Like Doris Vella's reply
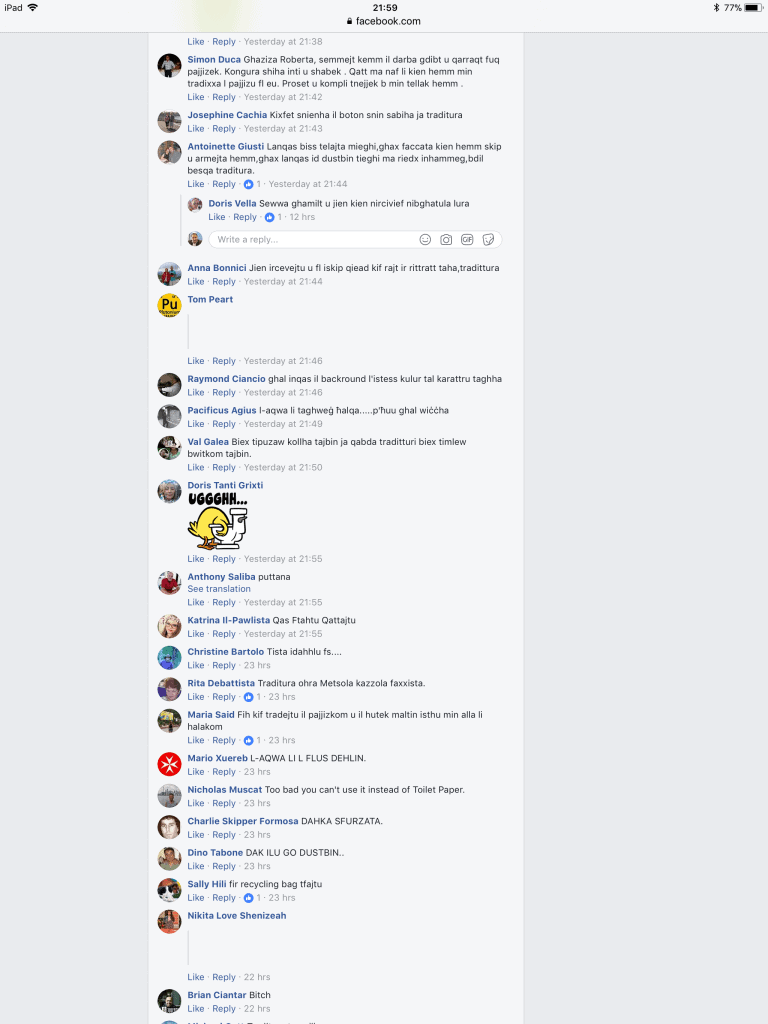 tap(217, 217)
